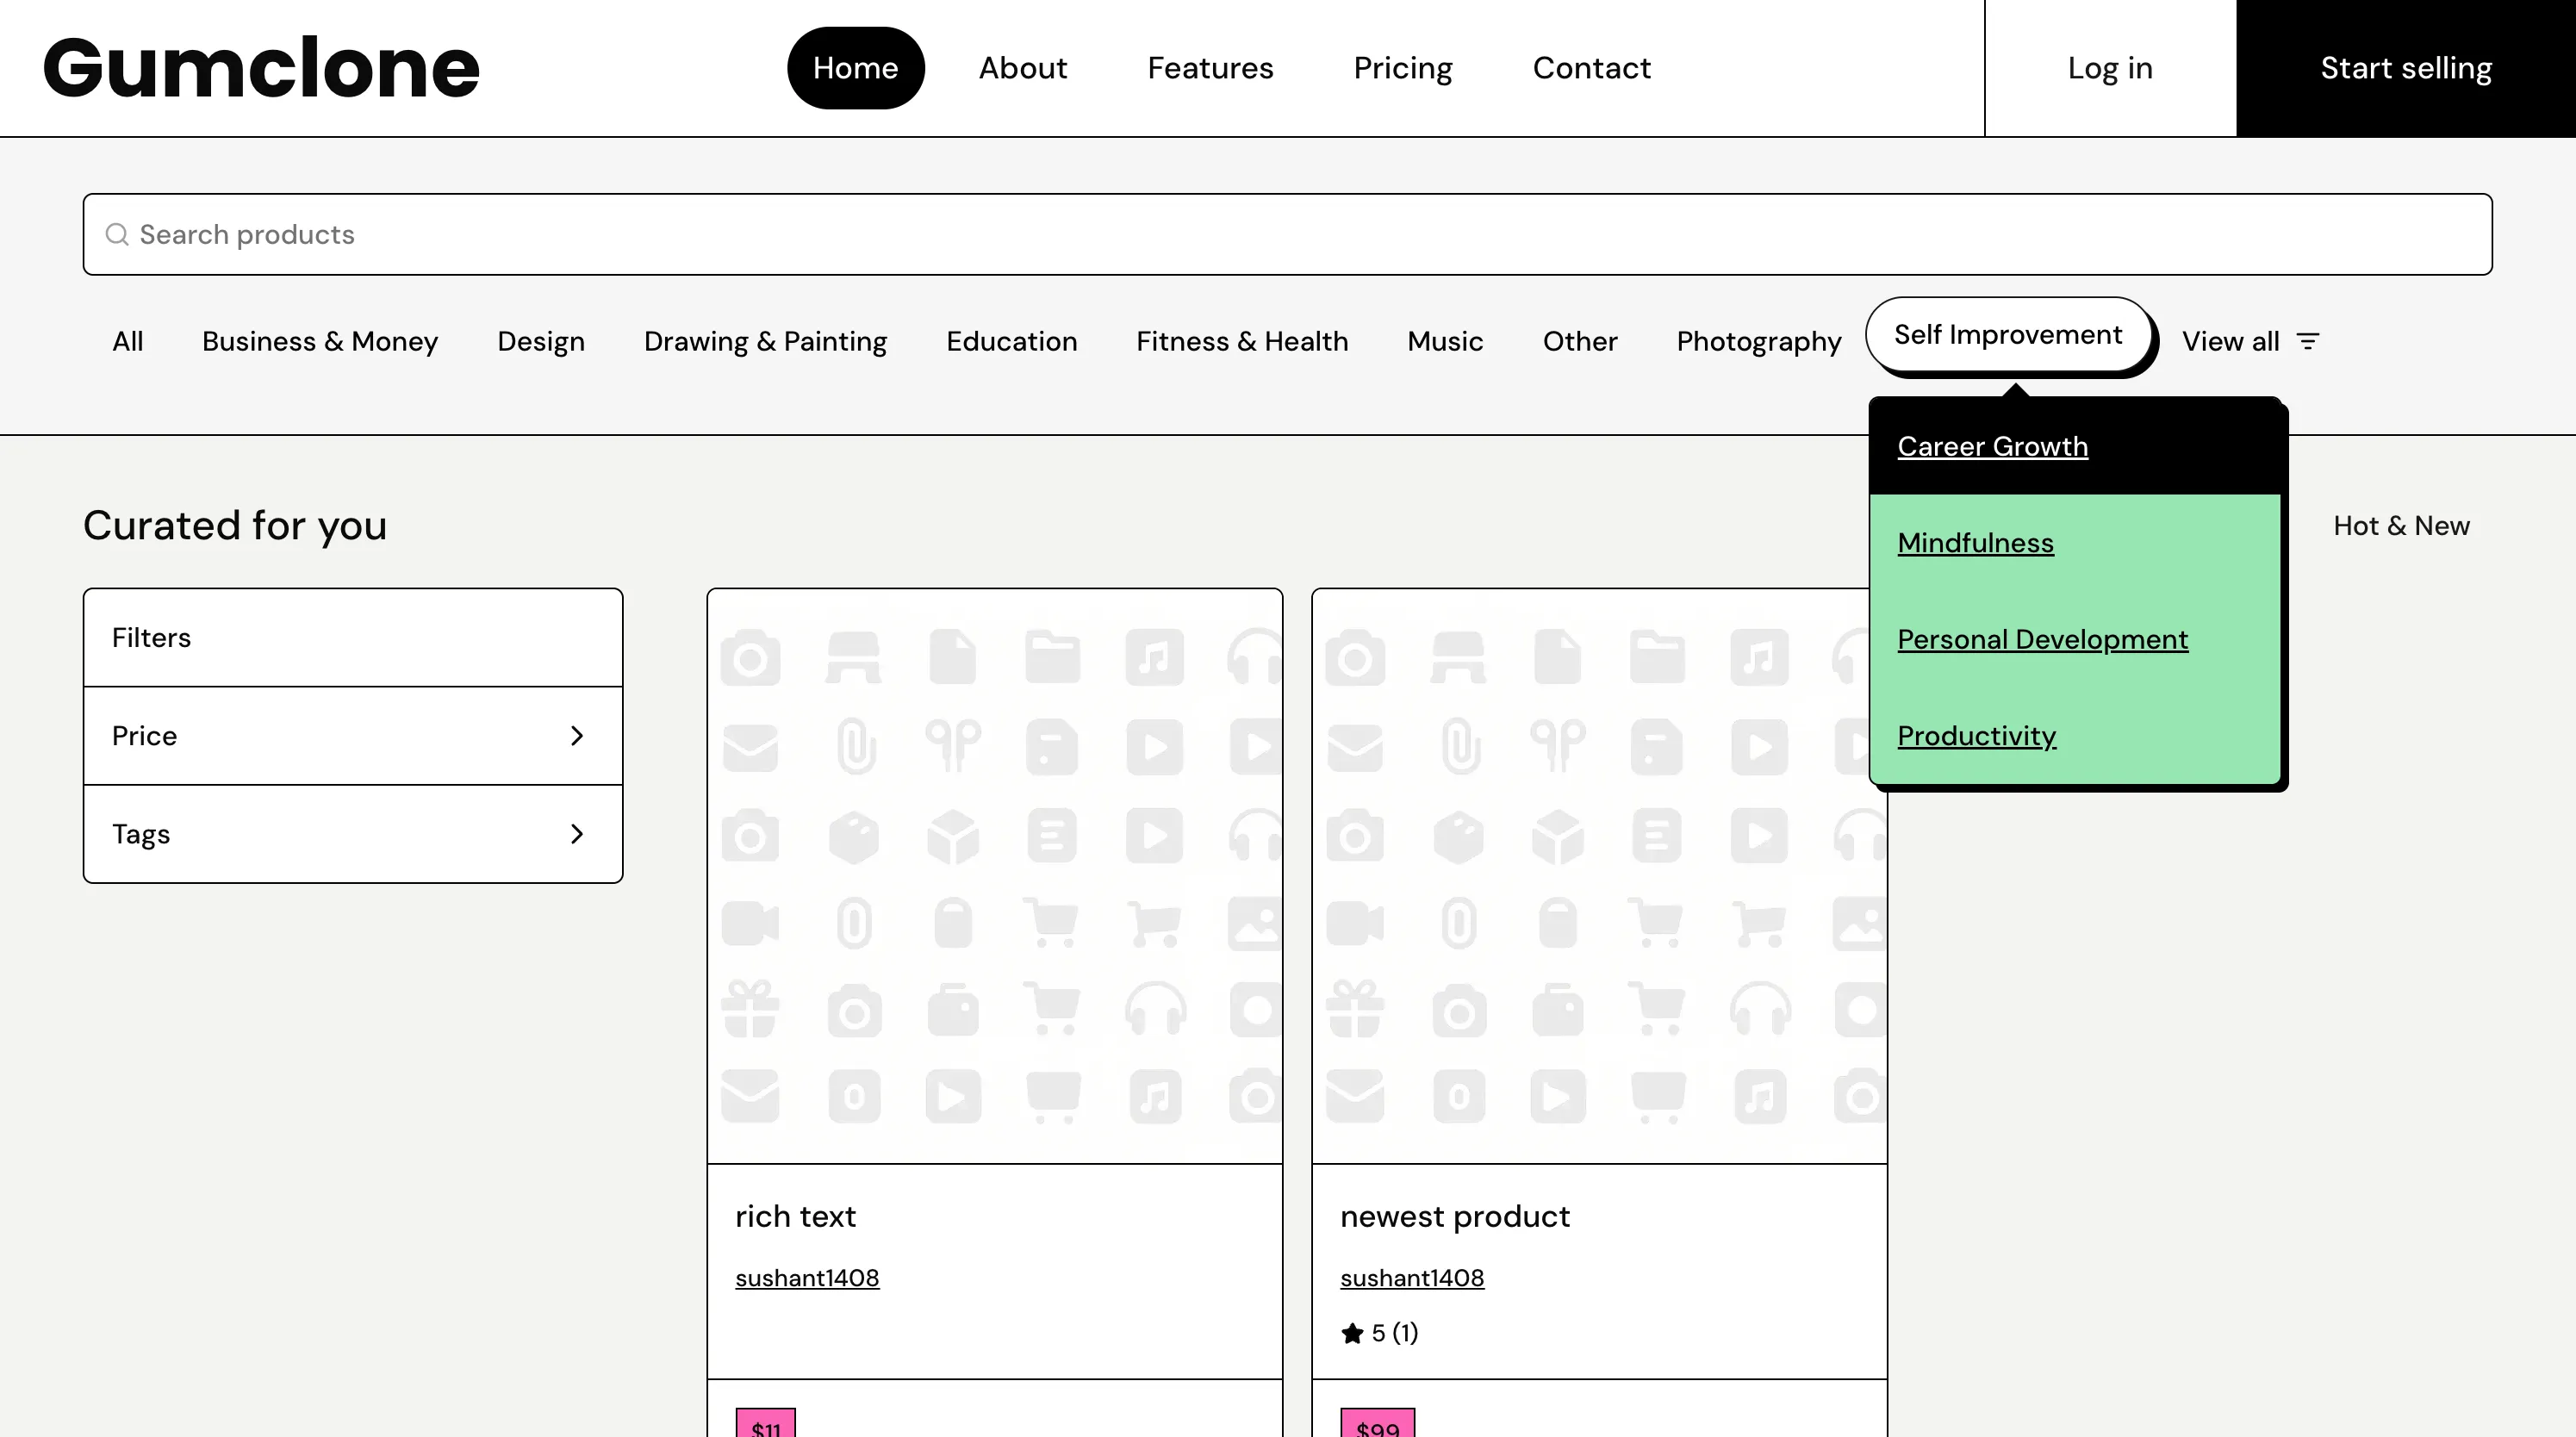
Task: Select the Music category
Action: pyautogui.click(x=1444, y=341)
